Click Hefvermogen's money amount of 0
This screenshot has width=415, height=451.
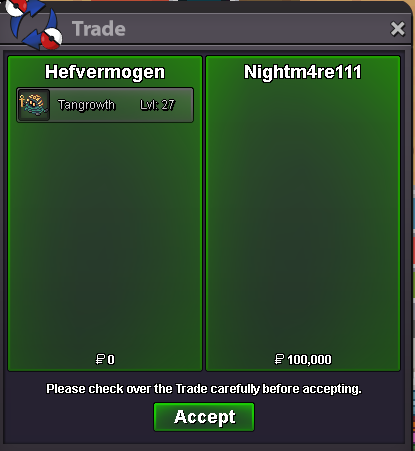pos(111,359)
